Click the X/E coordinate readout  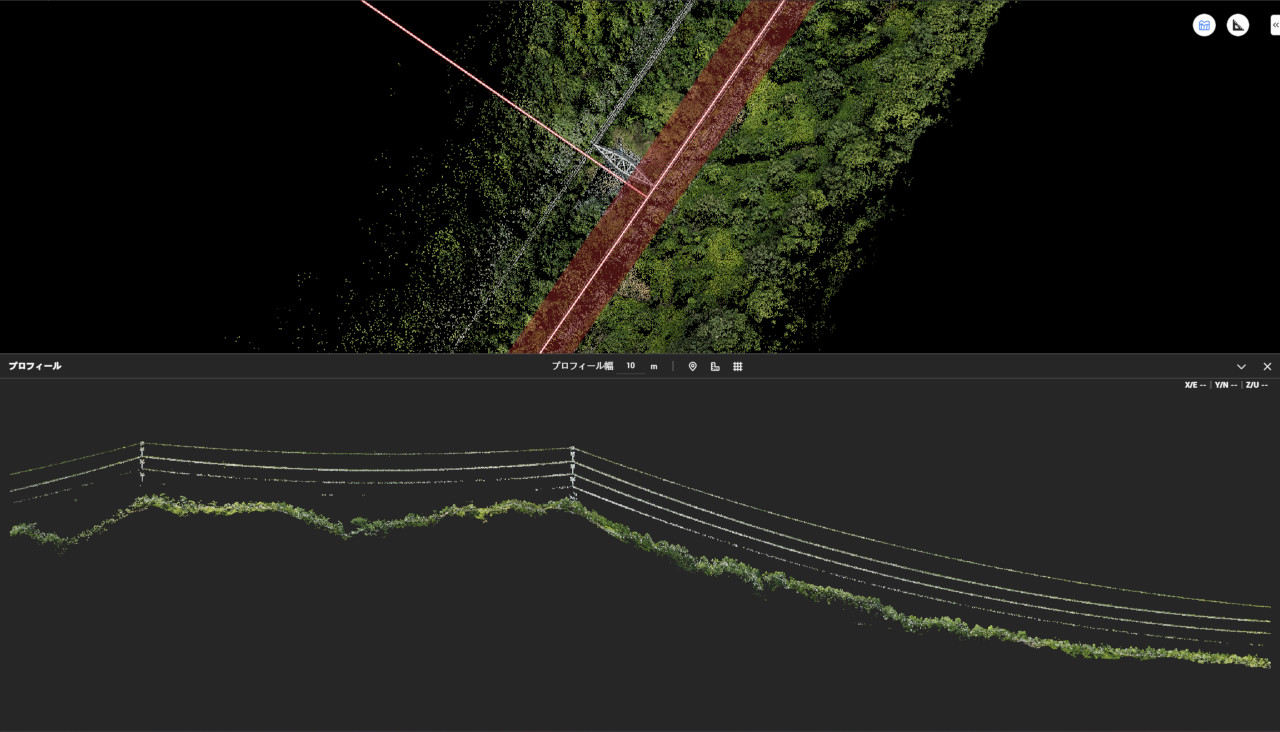click(x=1195, y=385)
